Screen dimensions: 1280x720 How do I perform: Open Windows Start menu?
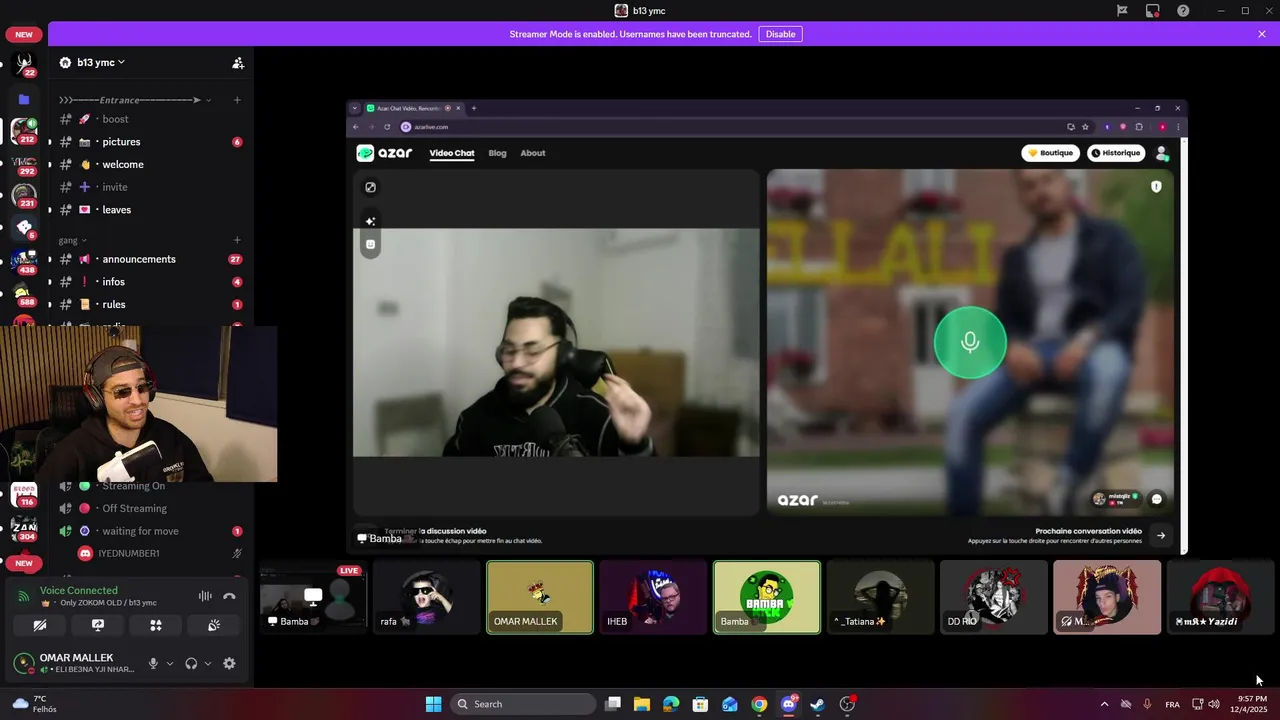tap(433, 704)
